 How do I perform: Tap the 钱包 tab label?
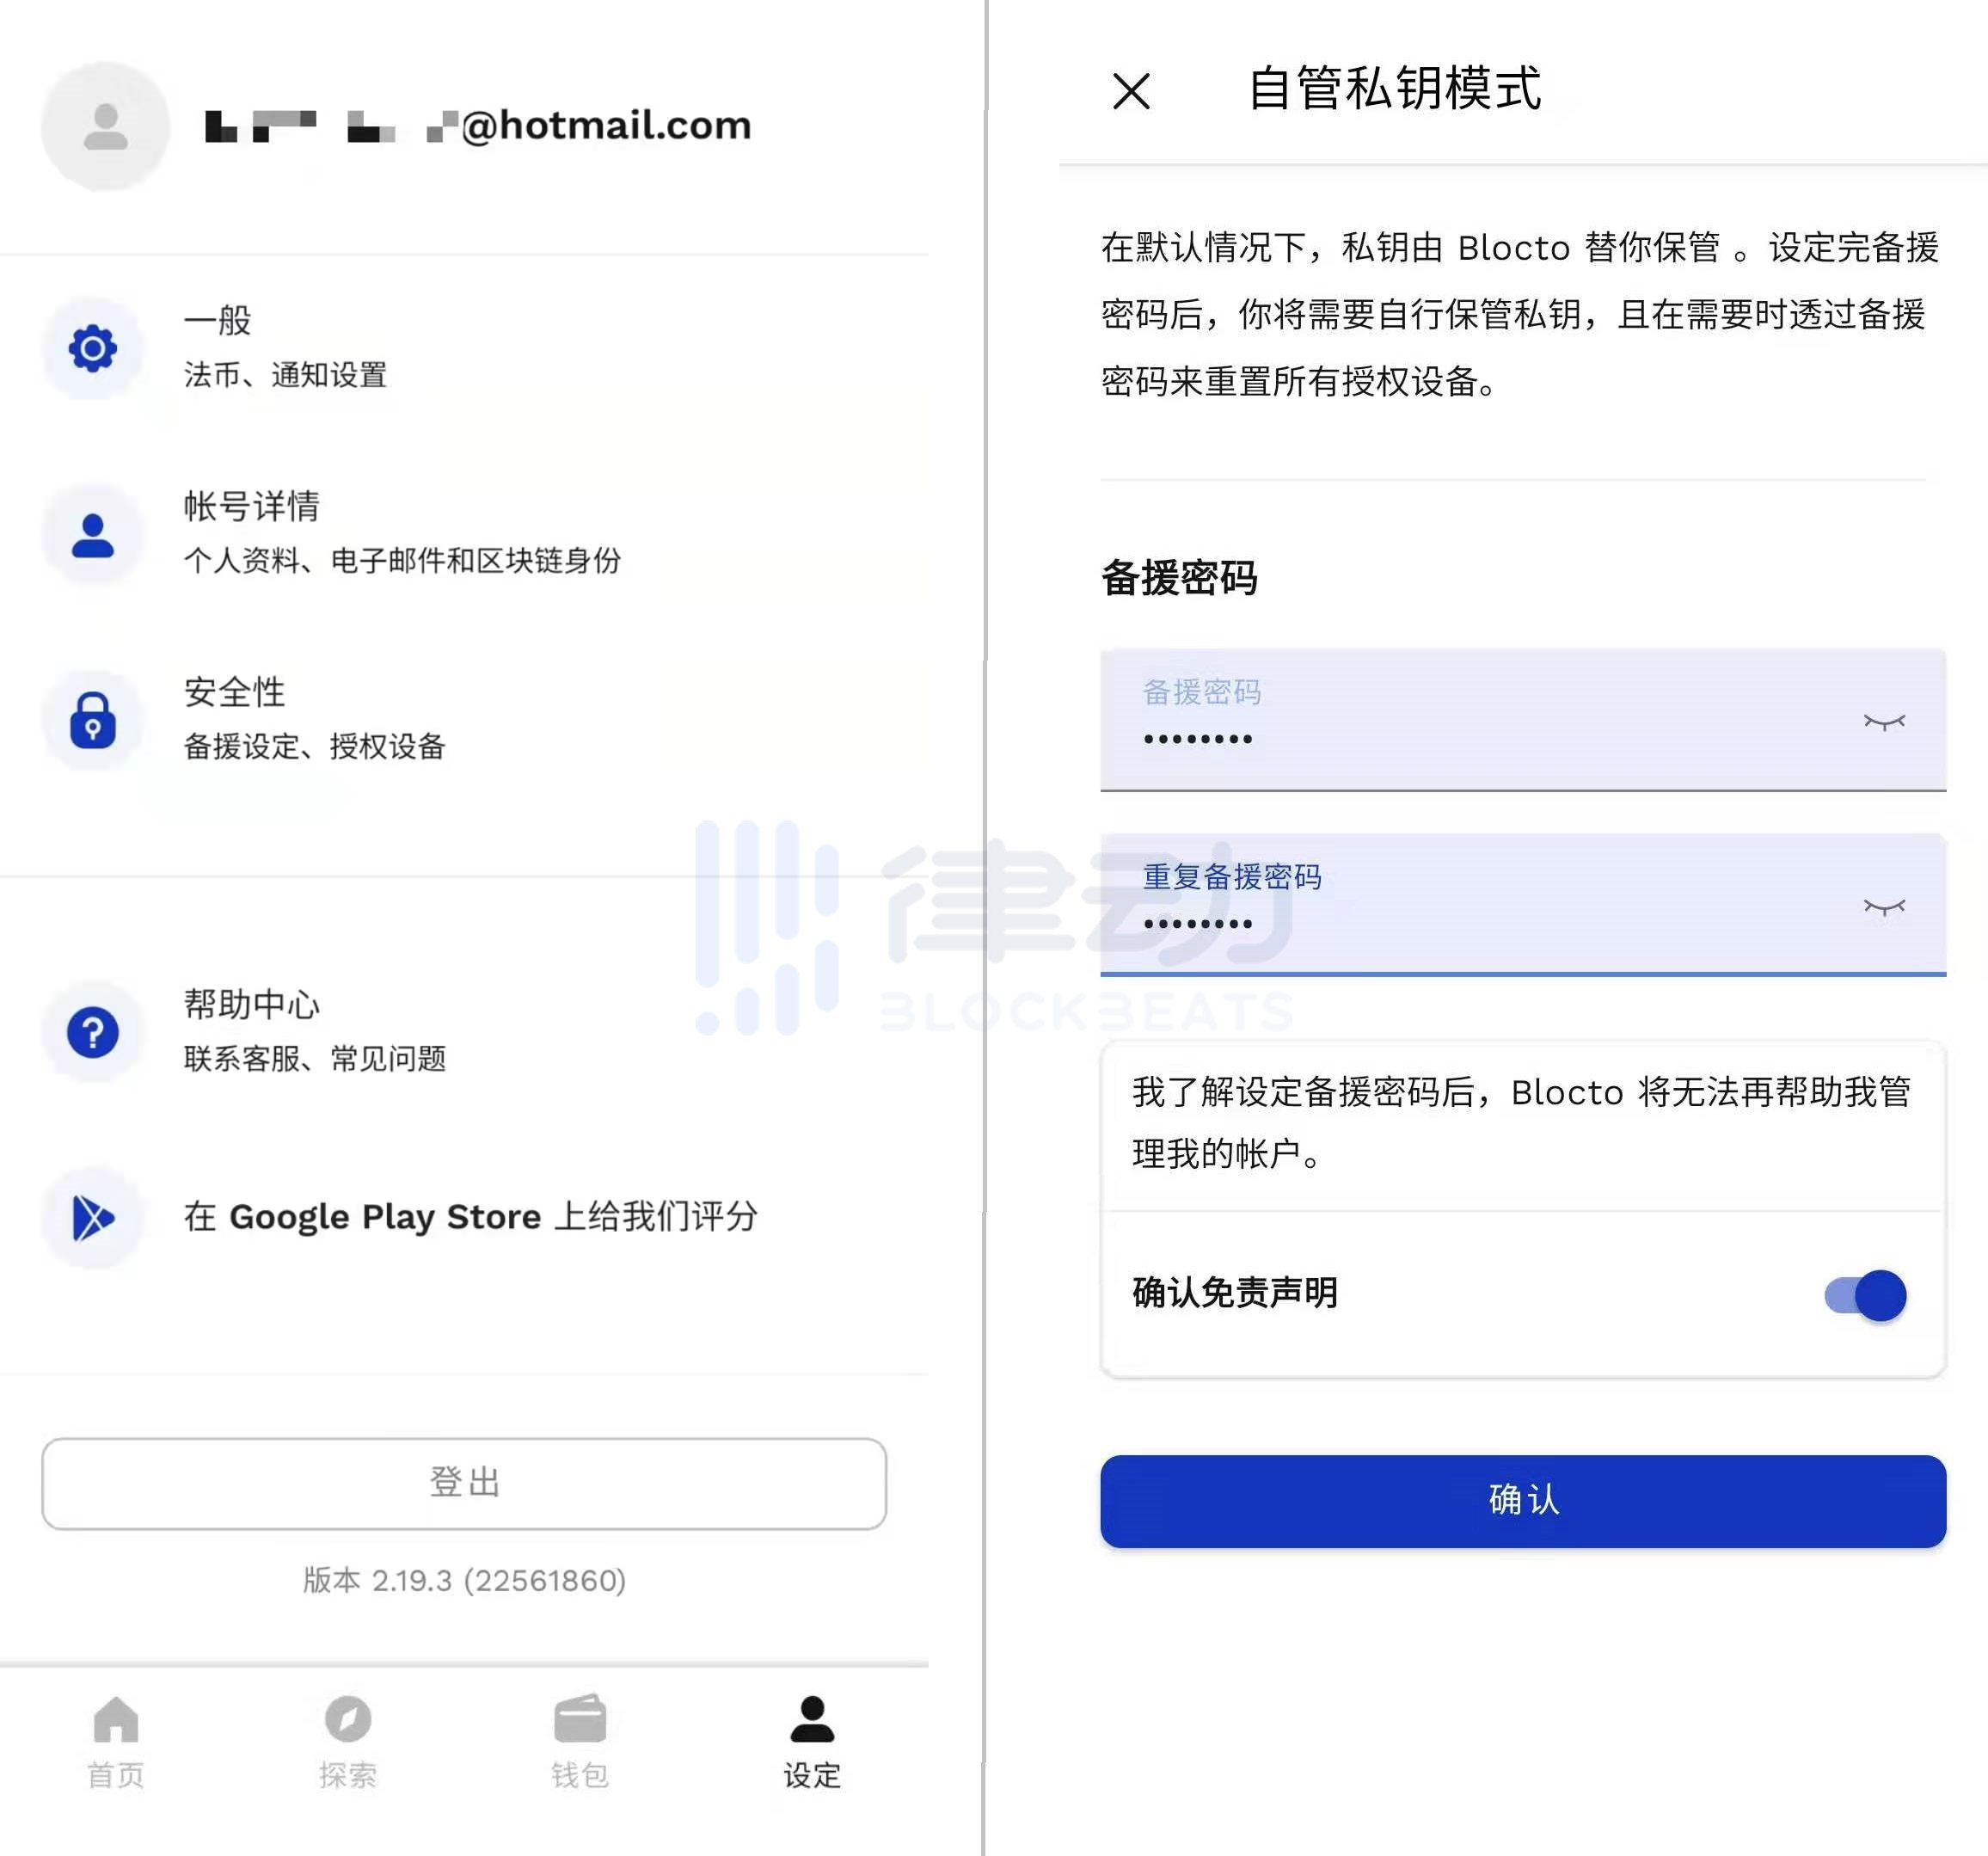(580, 1775)
